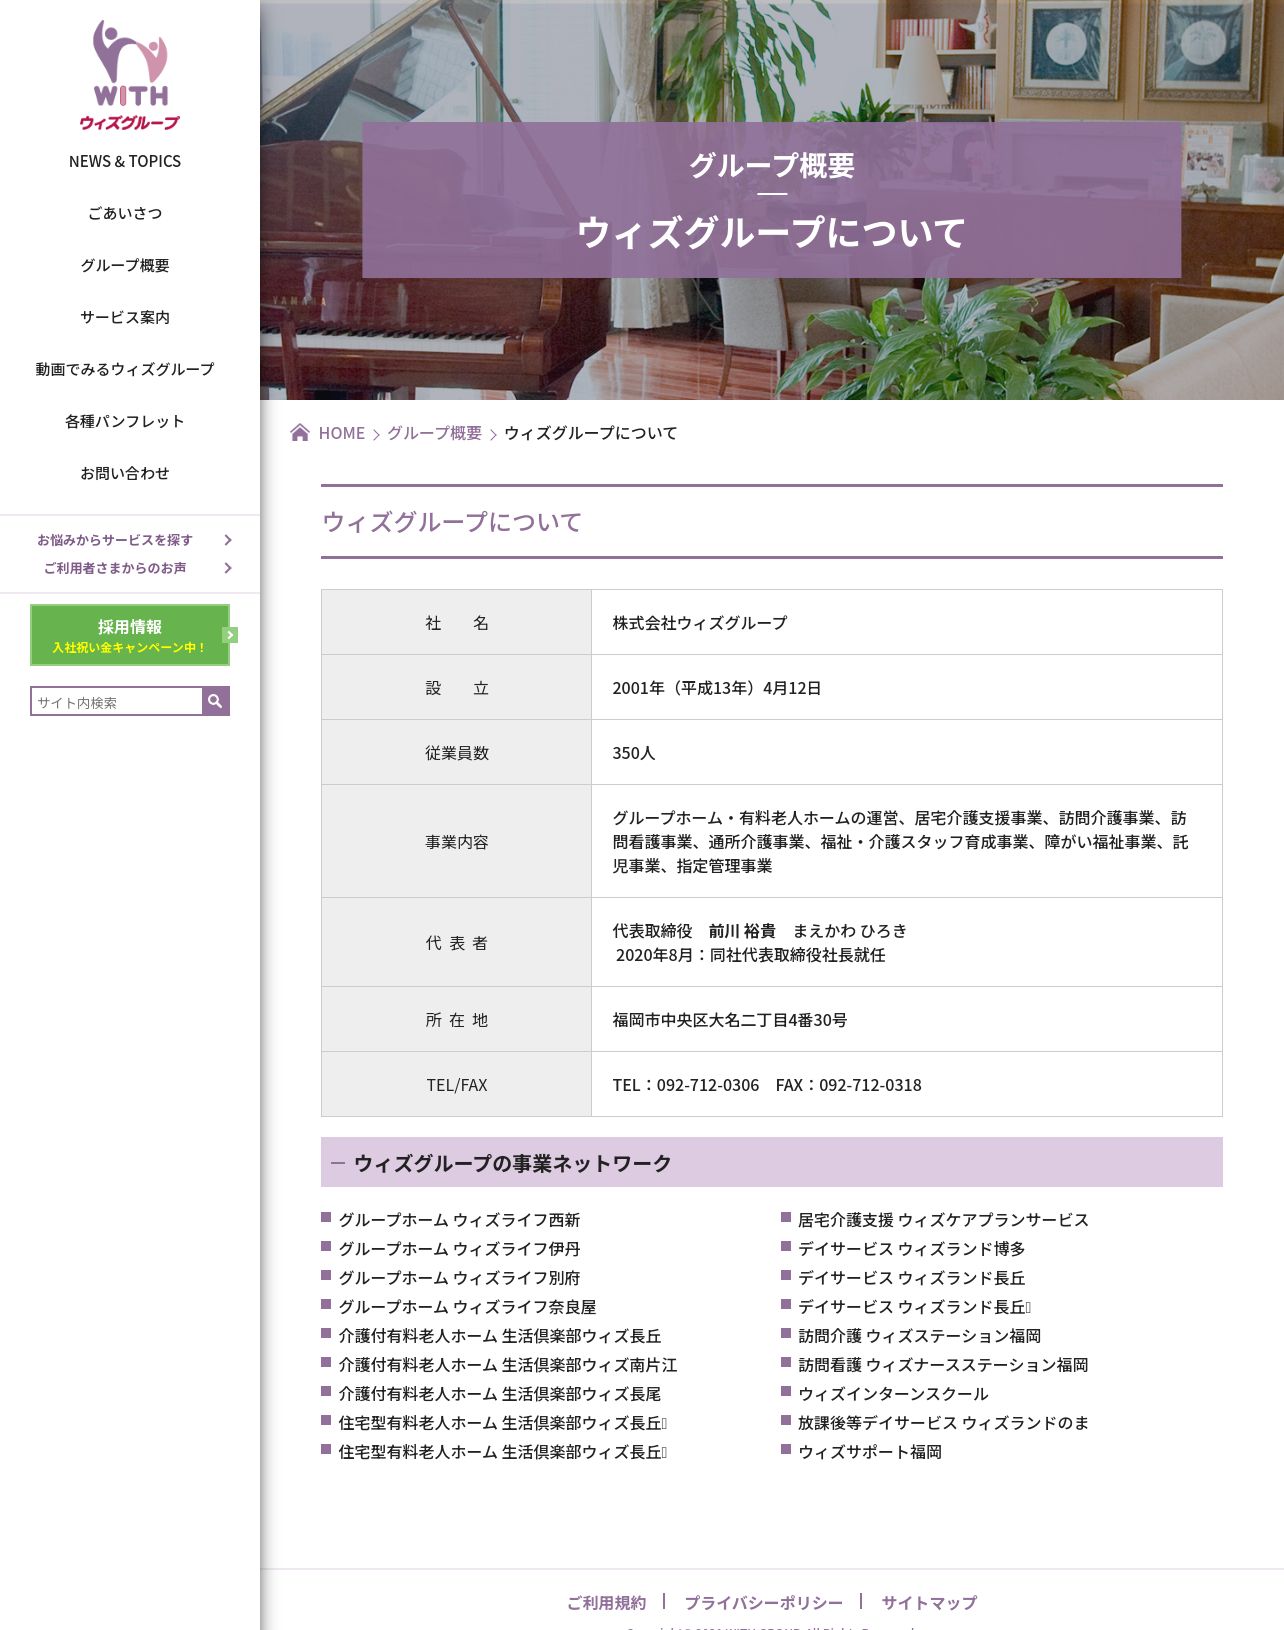Click グループホーム ウィズライフ奈良屋 entry
The image size is (1284, 1630).
click(x=467, y=1307)
